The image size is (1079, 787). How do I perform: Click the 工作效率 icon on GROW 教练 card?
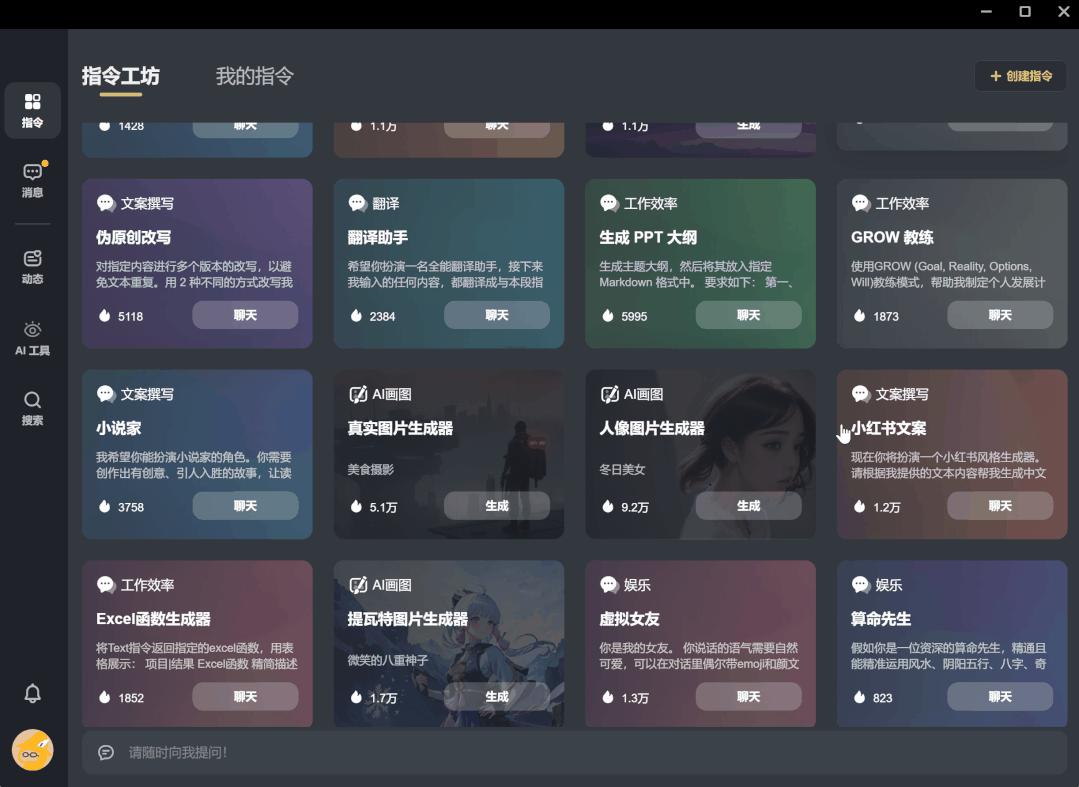click(860, 203)
